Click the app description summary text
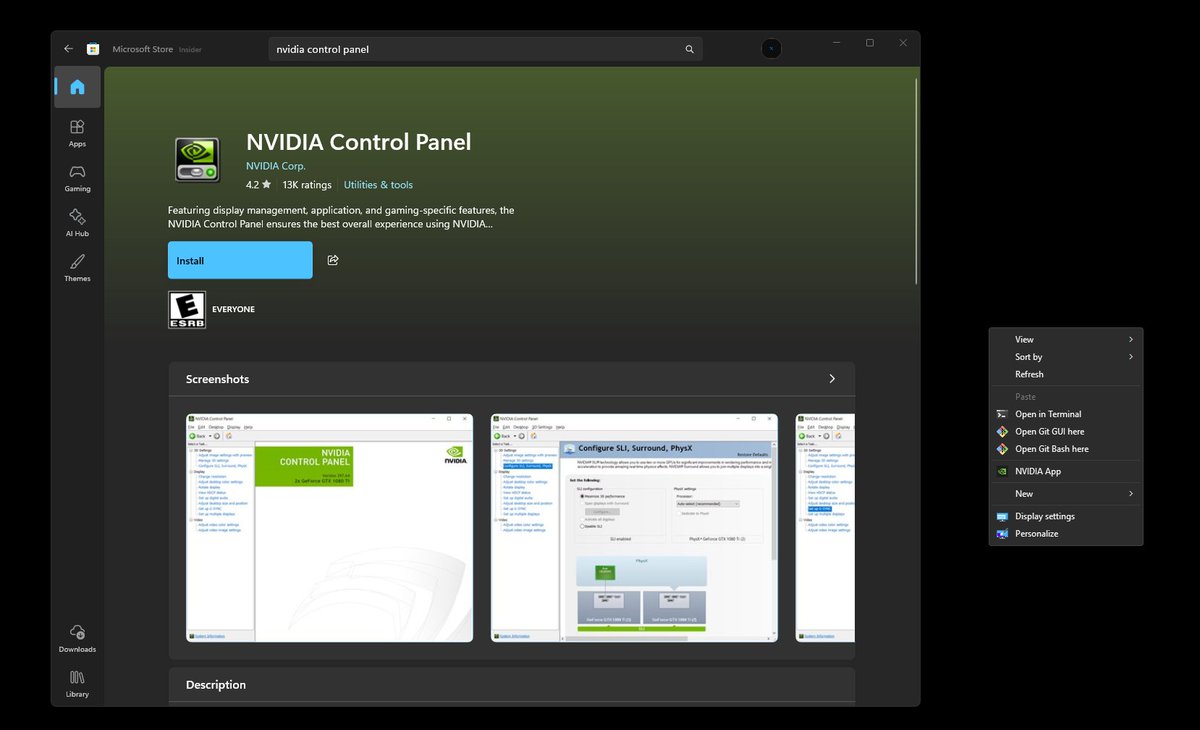Image resolution: width=1200 pixels, height=730 pixels. (341, 217)
